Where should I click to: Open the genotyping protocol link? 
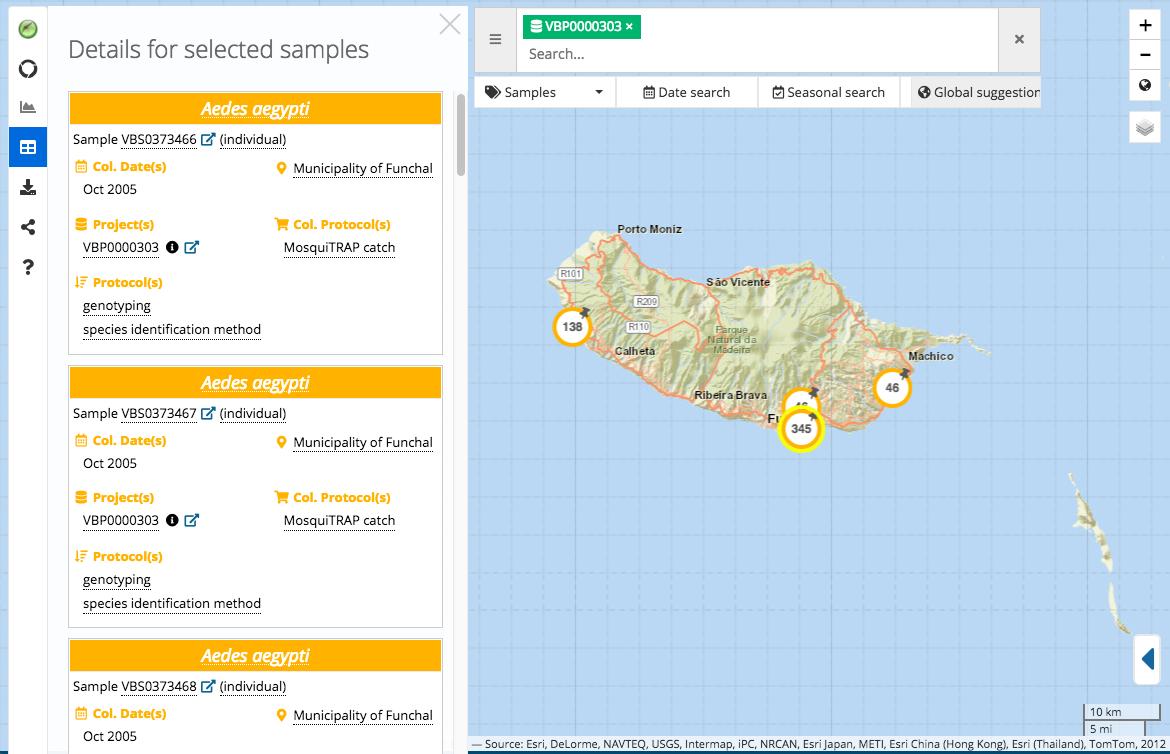(x=116, y=305)
